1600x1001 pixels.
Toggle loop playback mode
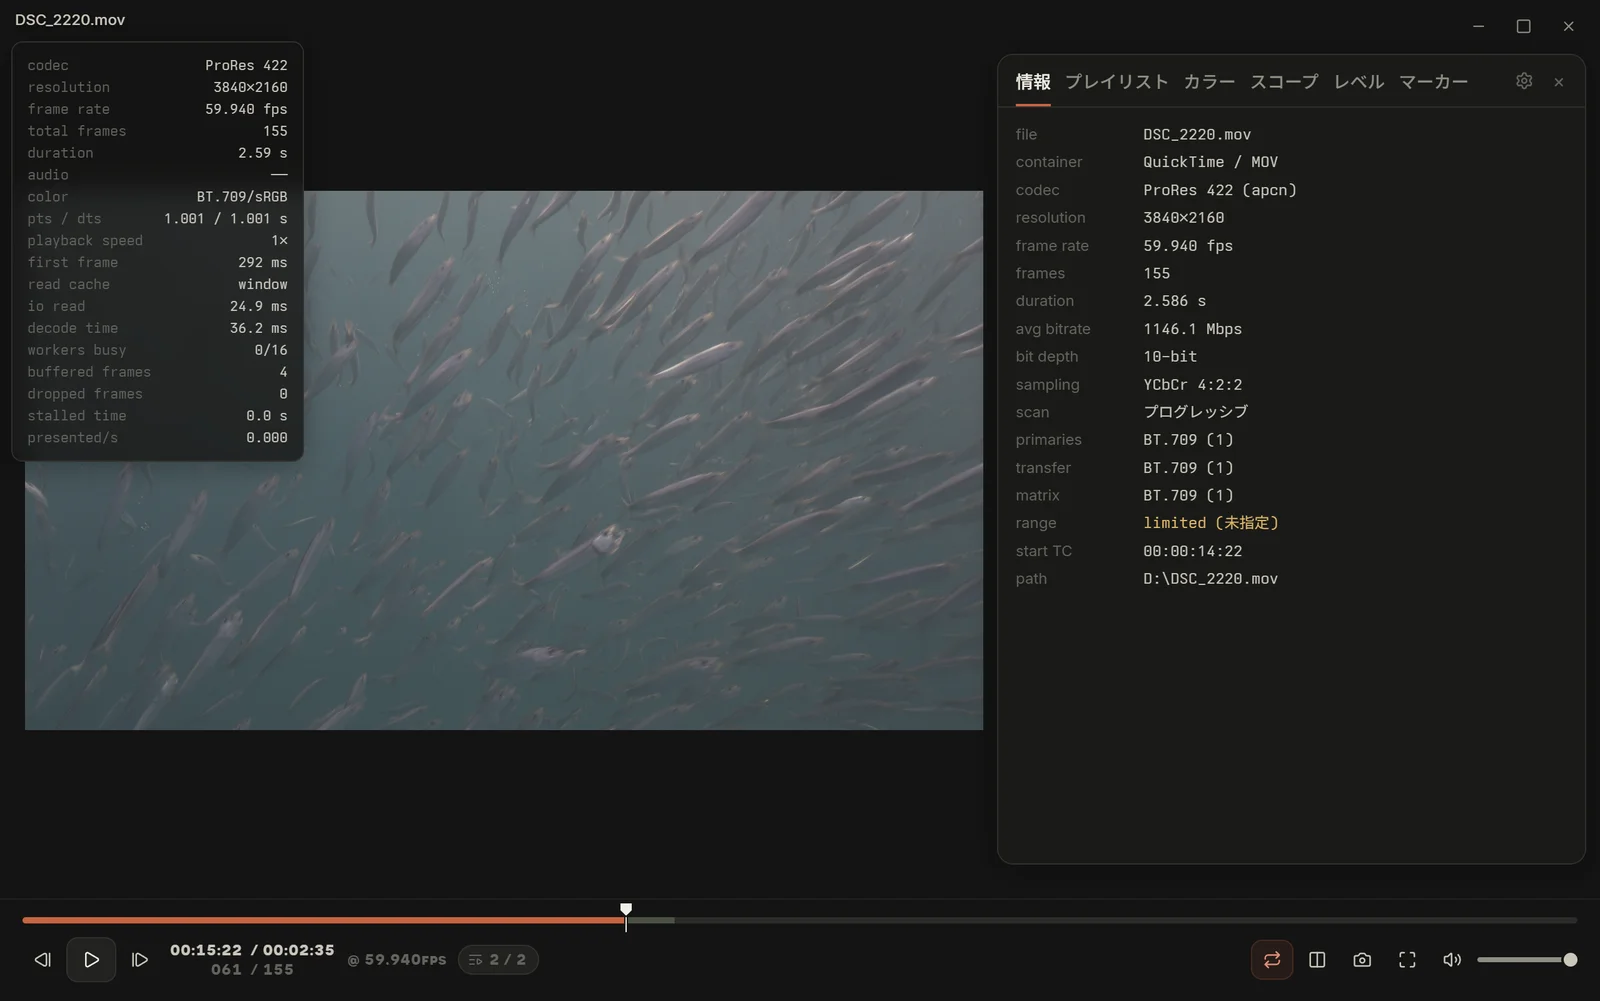1272,960
